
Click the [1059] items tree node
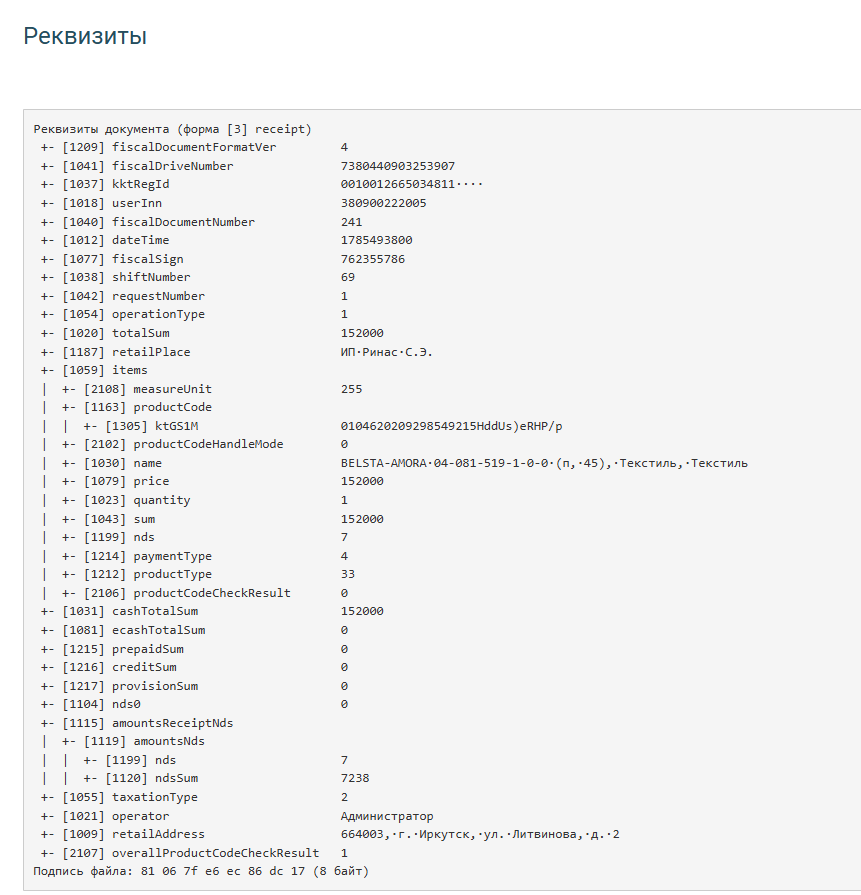click(x=94, y=370)
